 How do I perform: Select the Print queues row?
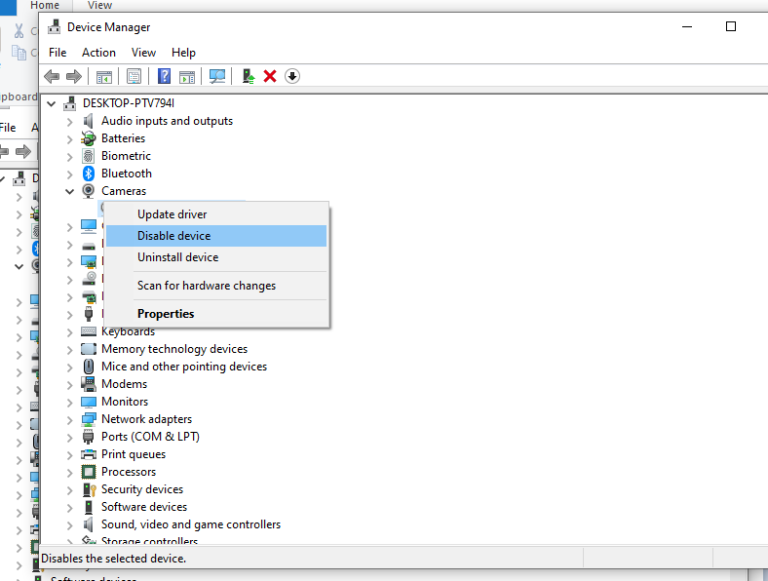[133, 454]
